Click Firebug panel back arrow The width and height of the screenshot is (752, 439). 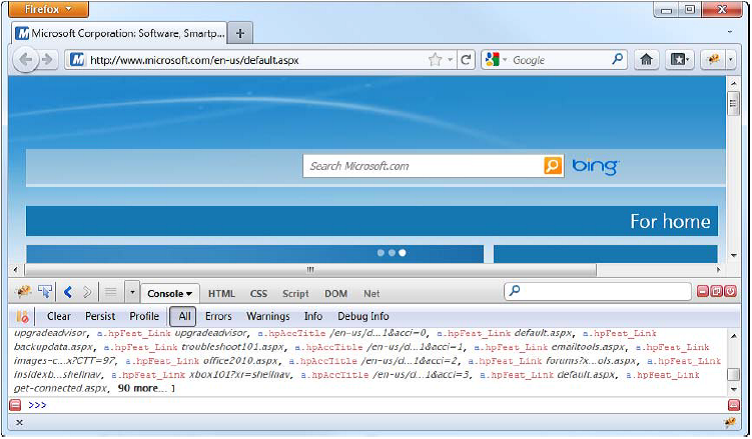coord(68,292)
